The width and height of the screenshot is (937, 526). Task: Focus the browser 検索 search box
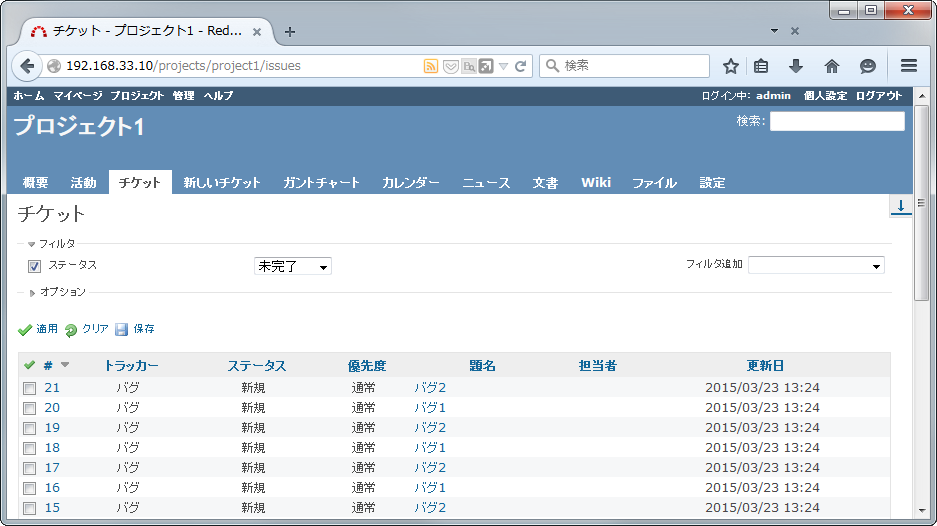pos(624,66)
